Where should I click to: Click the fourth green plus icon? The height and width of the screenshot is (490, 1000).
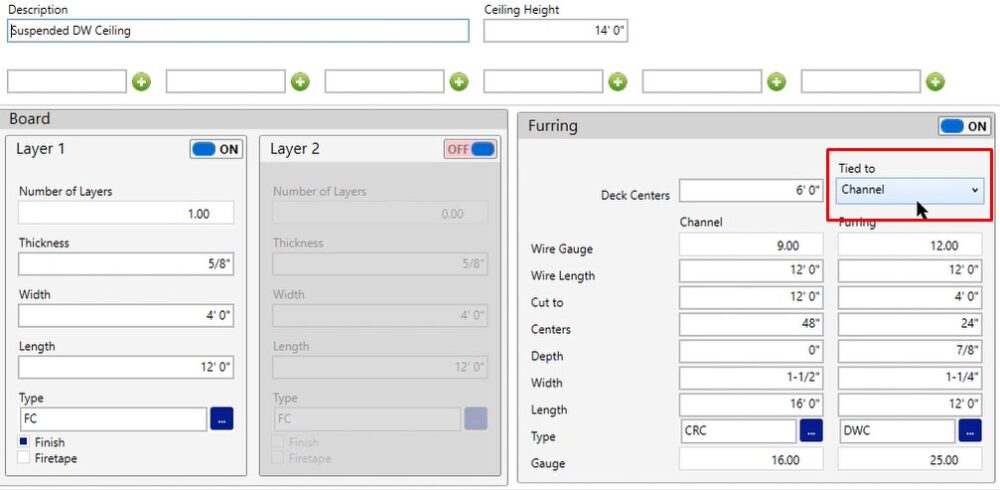coord(618,82)
